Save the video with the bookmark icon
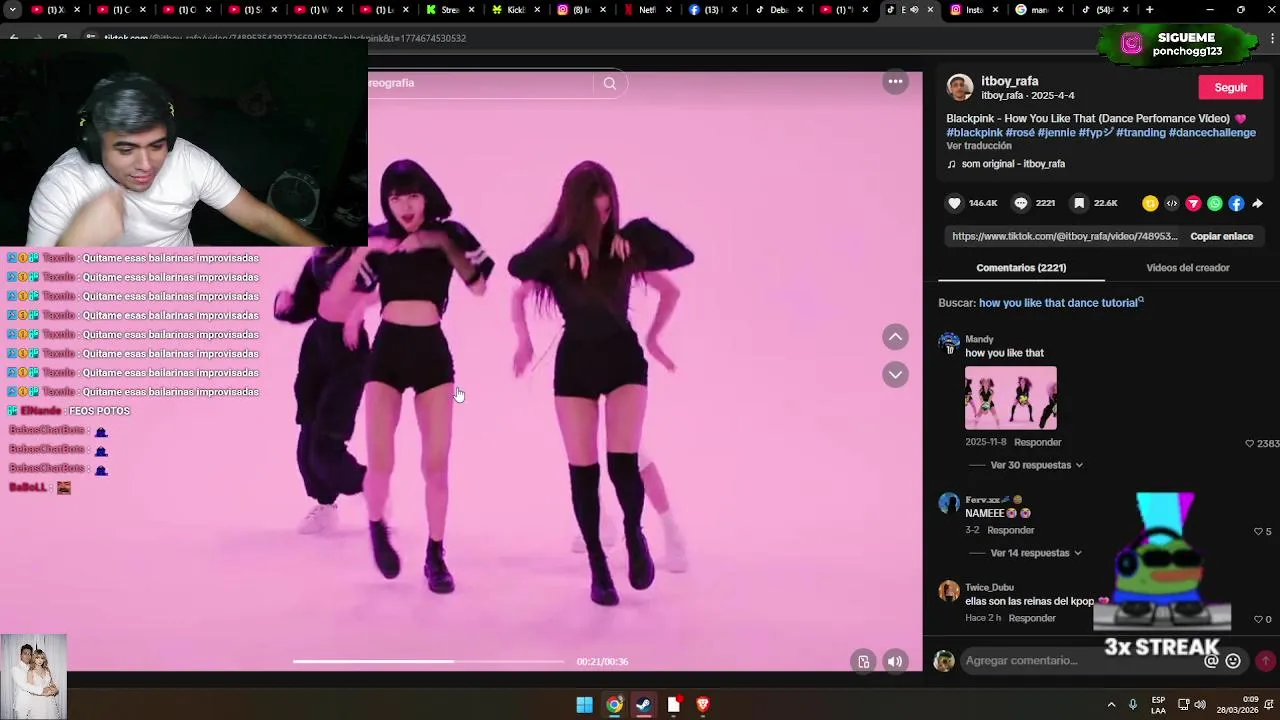This screenshot has height=720, width=1280. pyautogui.click(x=1079, y=203)
